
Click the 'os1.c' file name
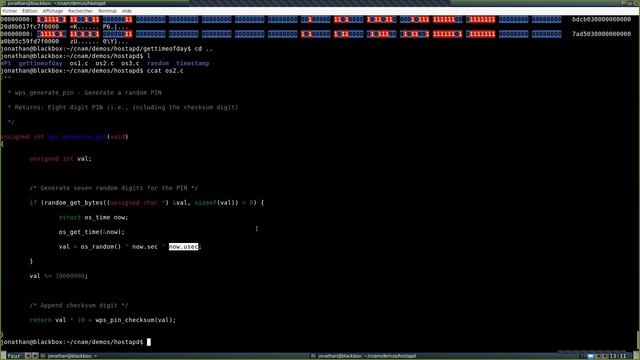[x=79, y=63]
